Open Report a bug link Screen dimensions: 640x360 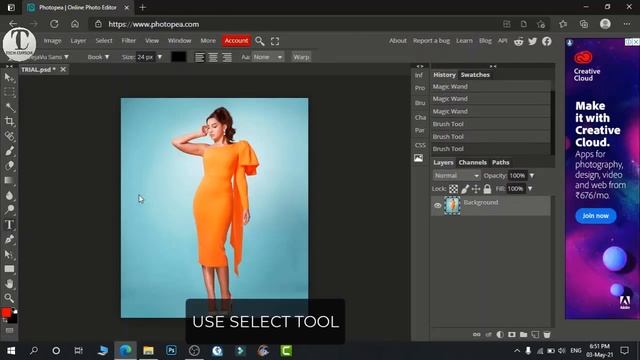pyautogui.click(x=431, y=41)
